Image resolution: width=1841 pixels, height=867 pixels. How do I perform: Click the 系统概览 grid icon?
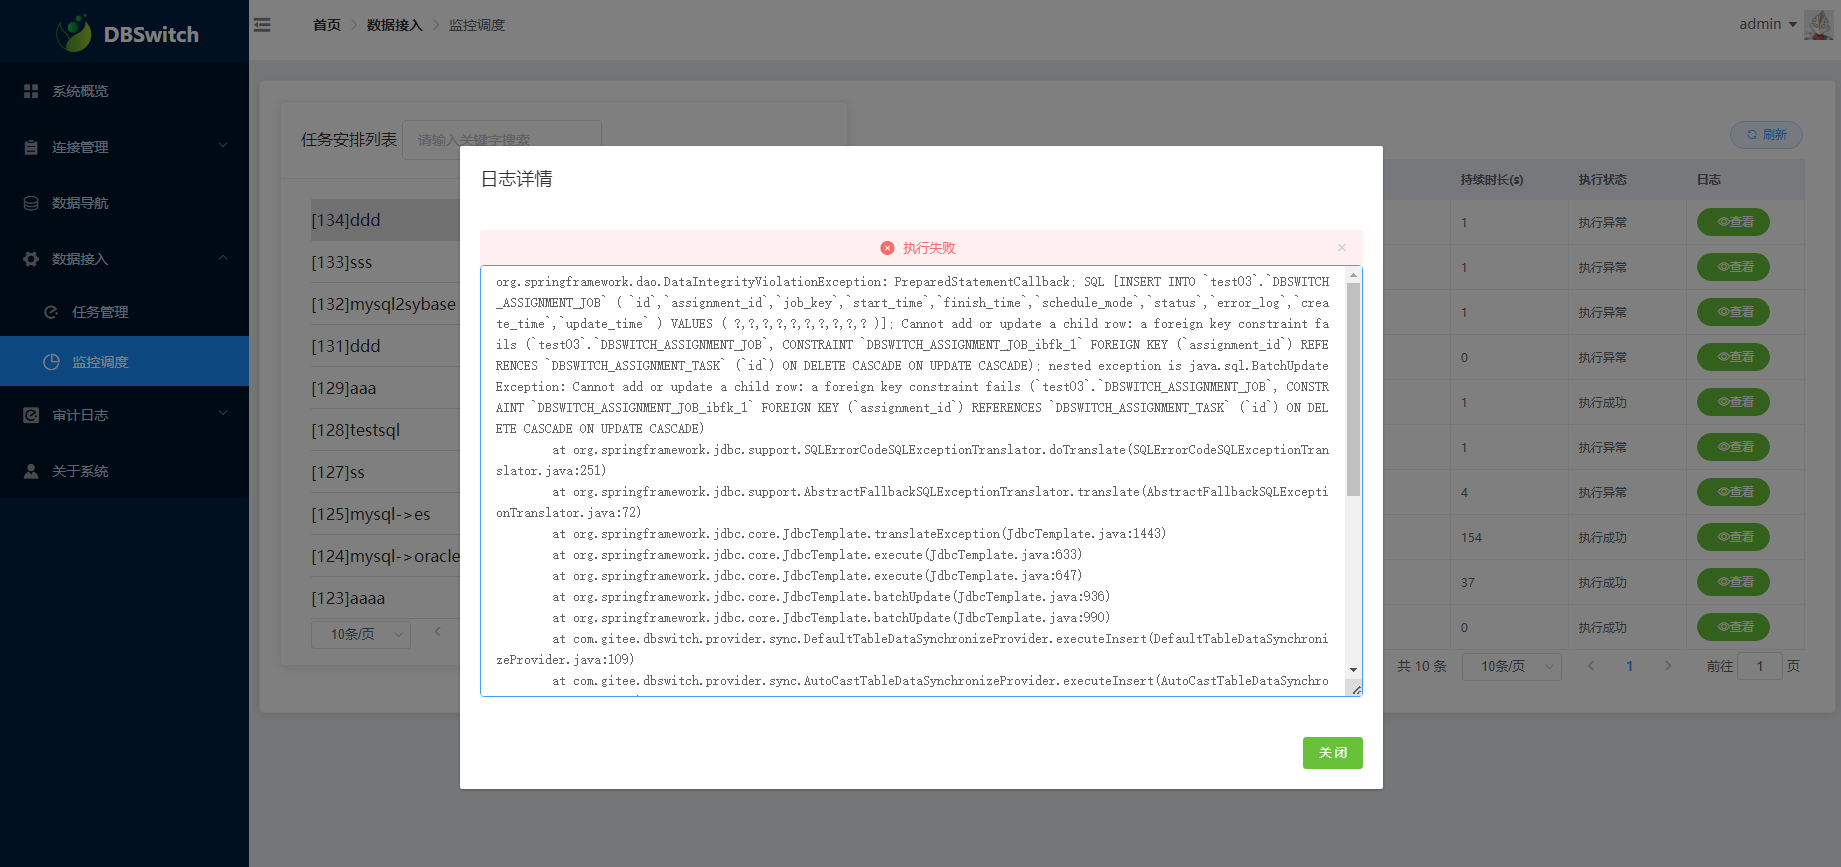[31, 91]
